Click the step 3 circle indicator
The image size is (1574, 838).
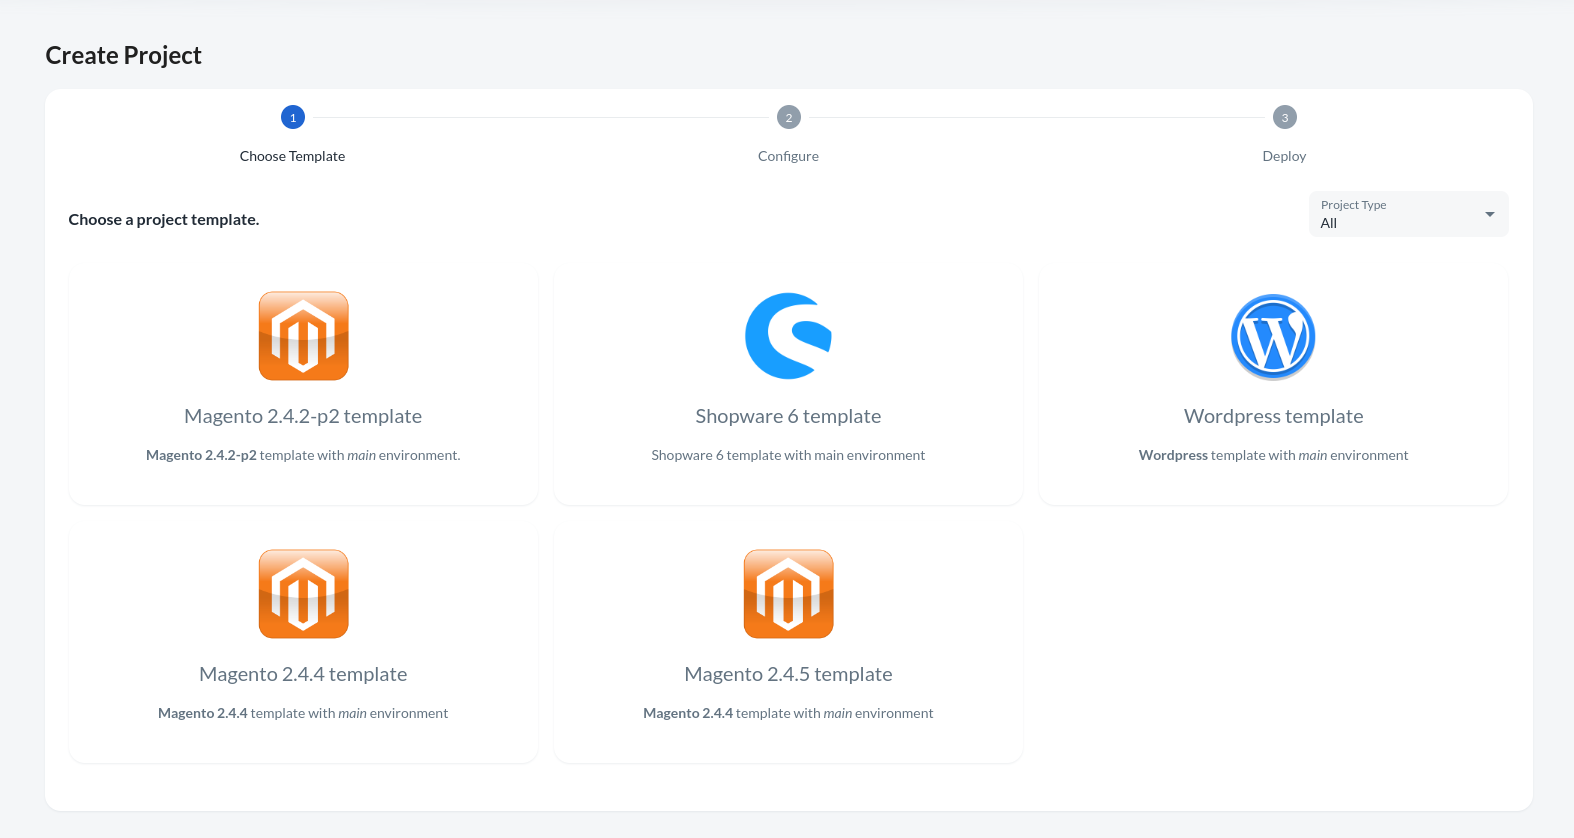tap(1285, 117)
